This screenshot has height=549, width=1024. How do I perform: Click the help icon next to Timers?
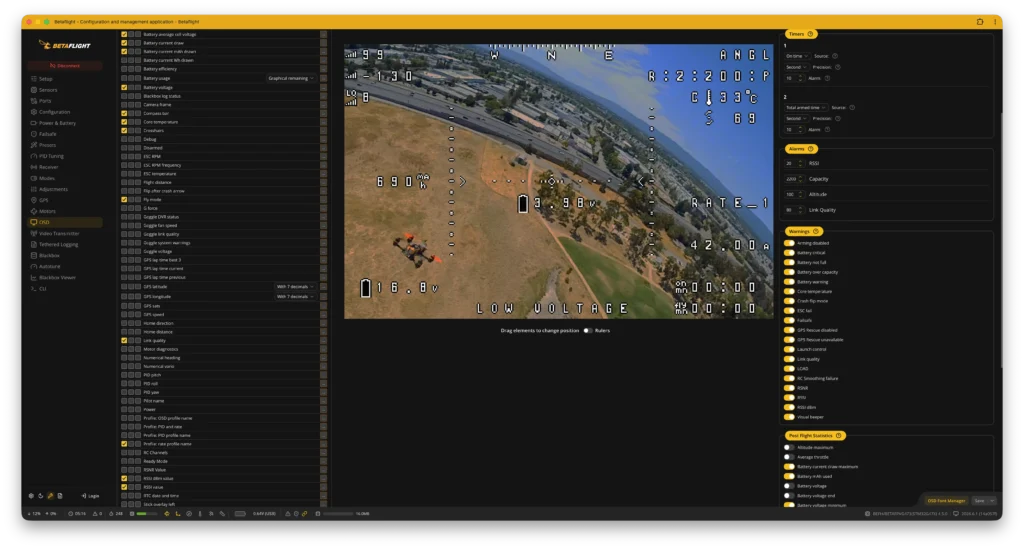[x=810, y=34]
